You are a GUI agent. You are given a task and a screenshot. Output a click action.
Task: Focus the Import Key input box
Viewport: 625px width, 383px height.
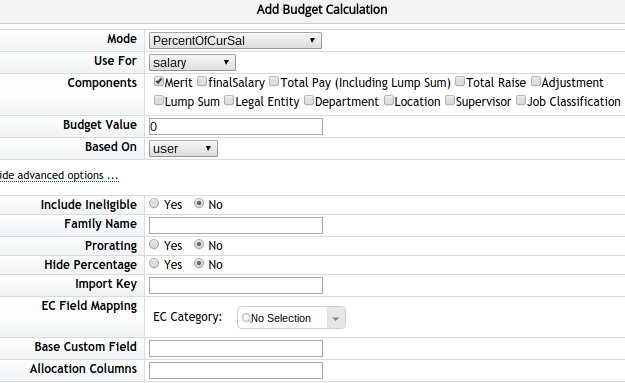(x=236, y=285)
